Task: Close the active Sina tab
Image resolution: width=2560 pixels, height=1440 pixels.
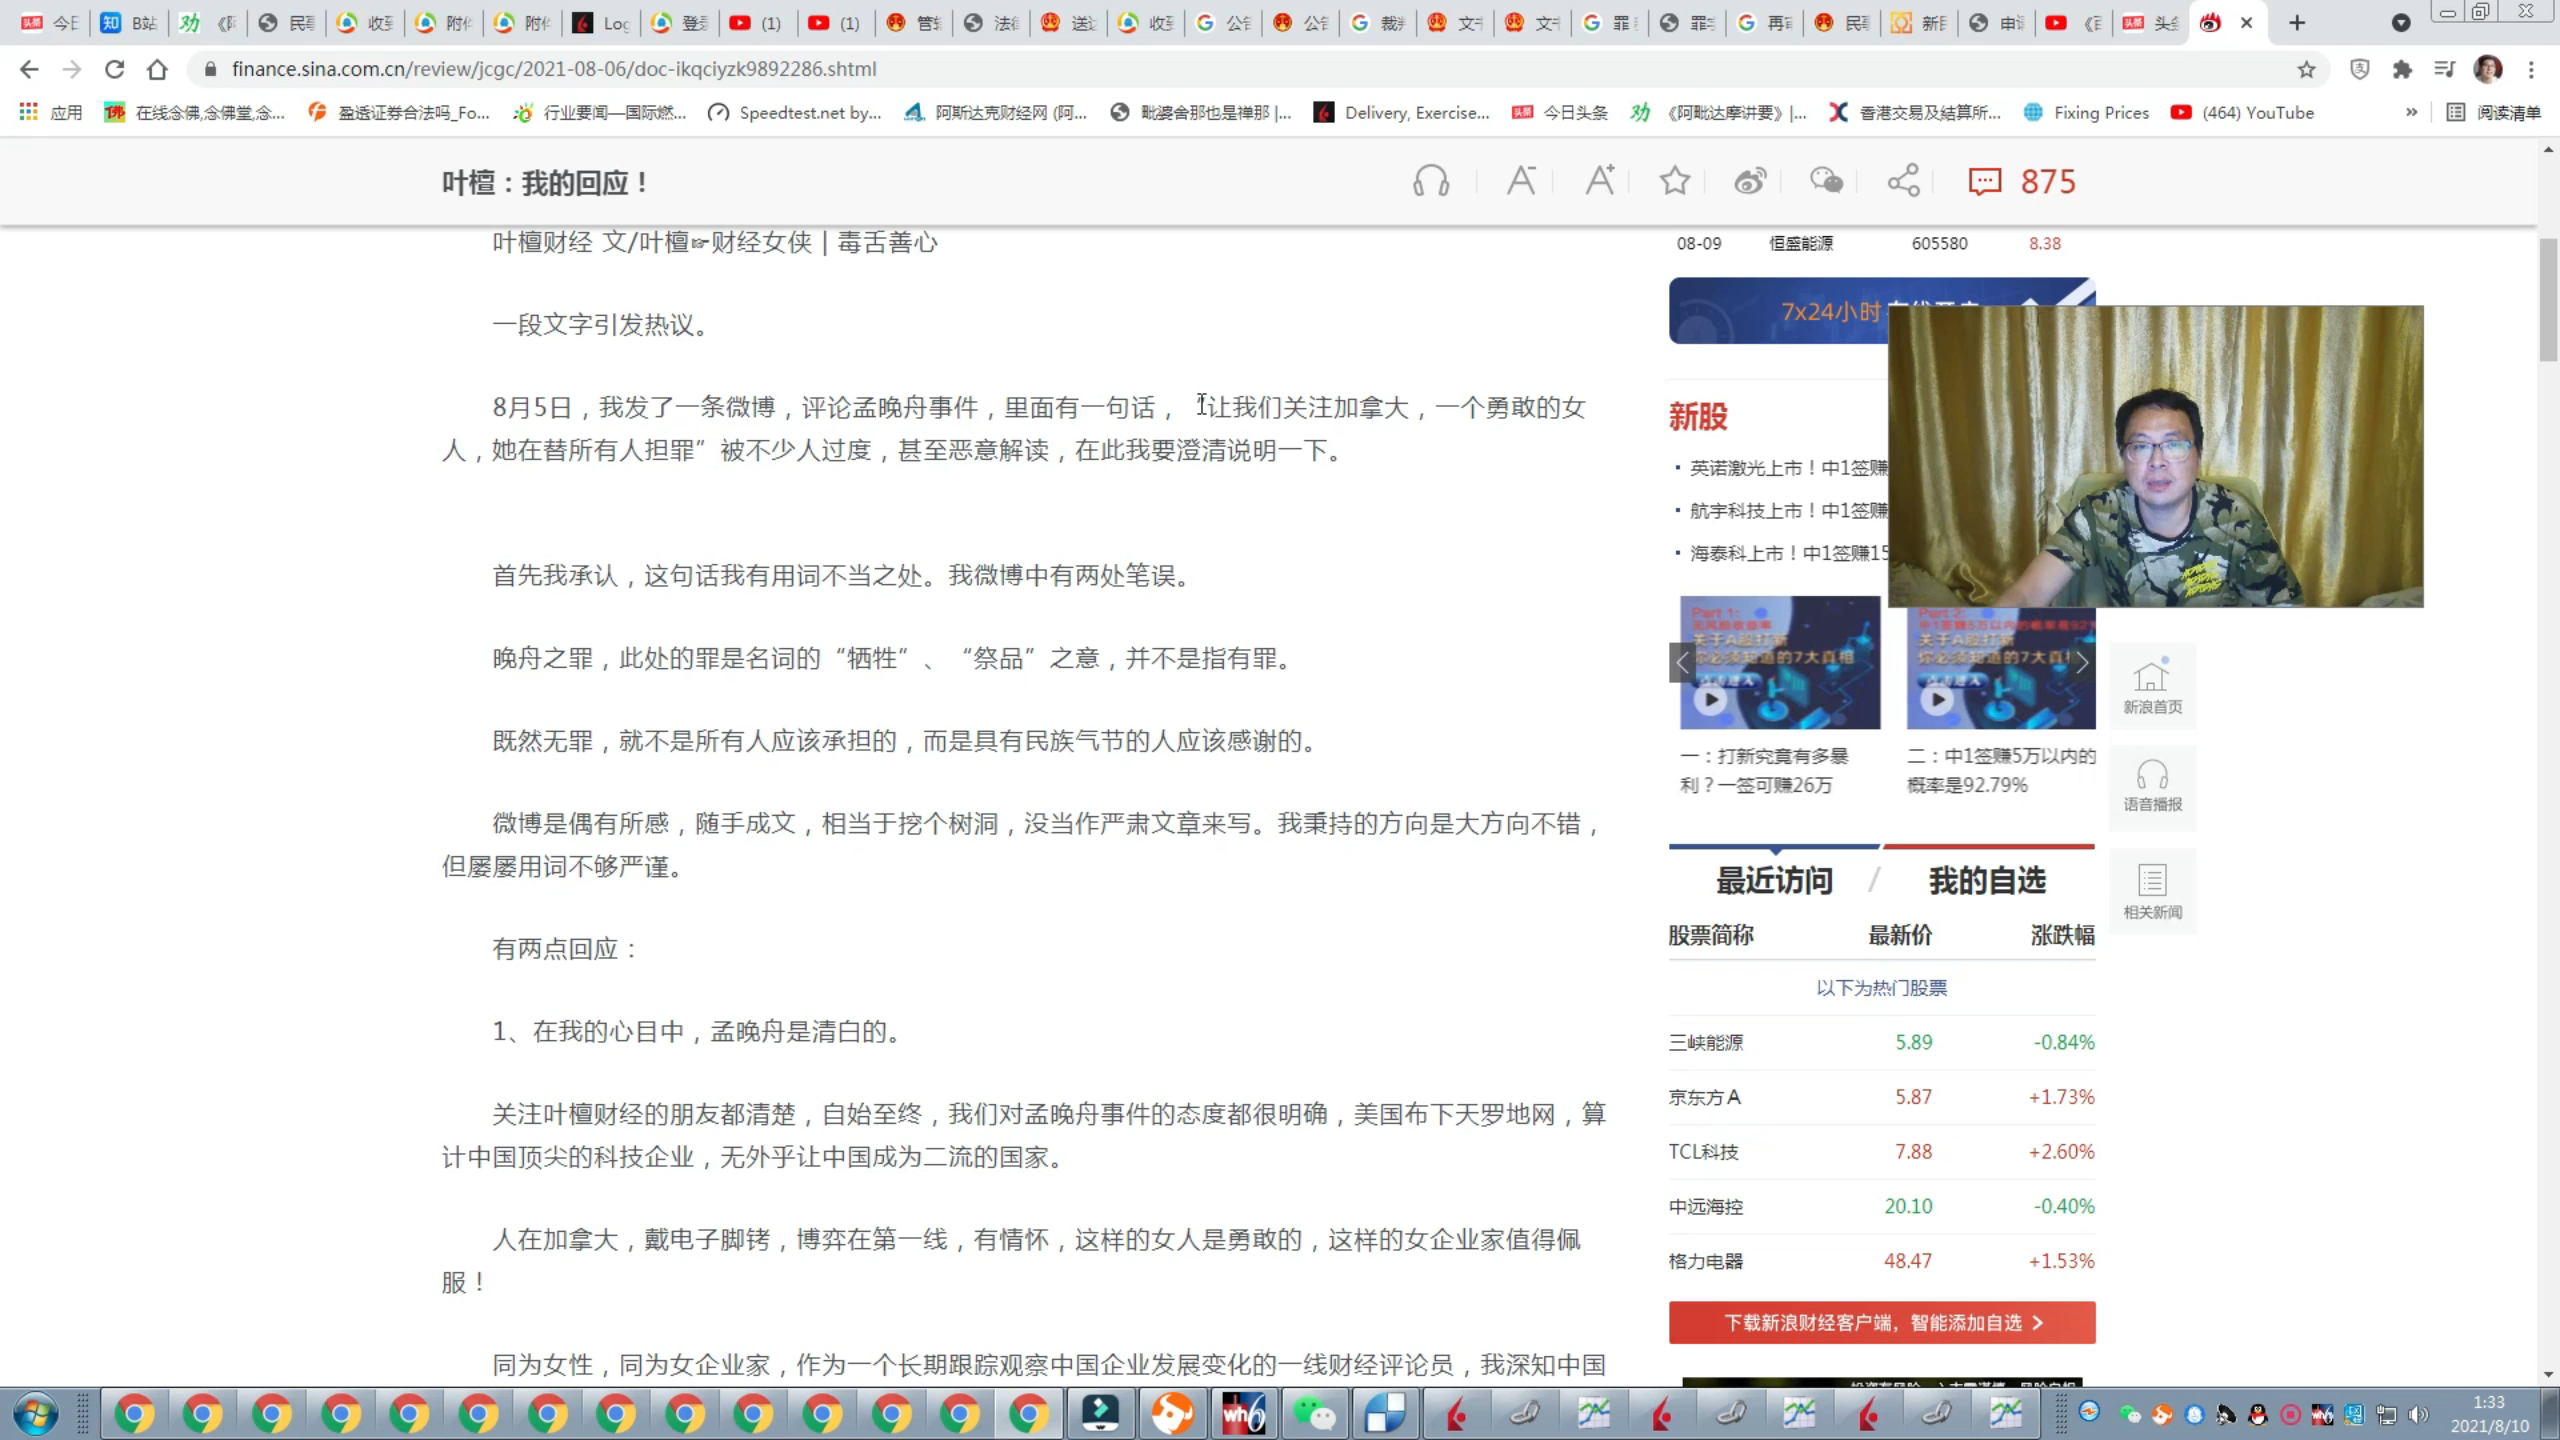Action: (2246, 23)
